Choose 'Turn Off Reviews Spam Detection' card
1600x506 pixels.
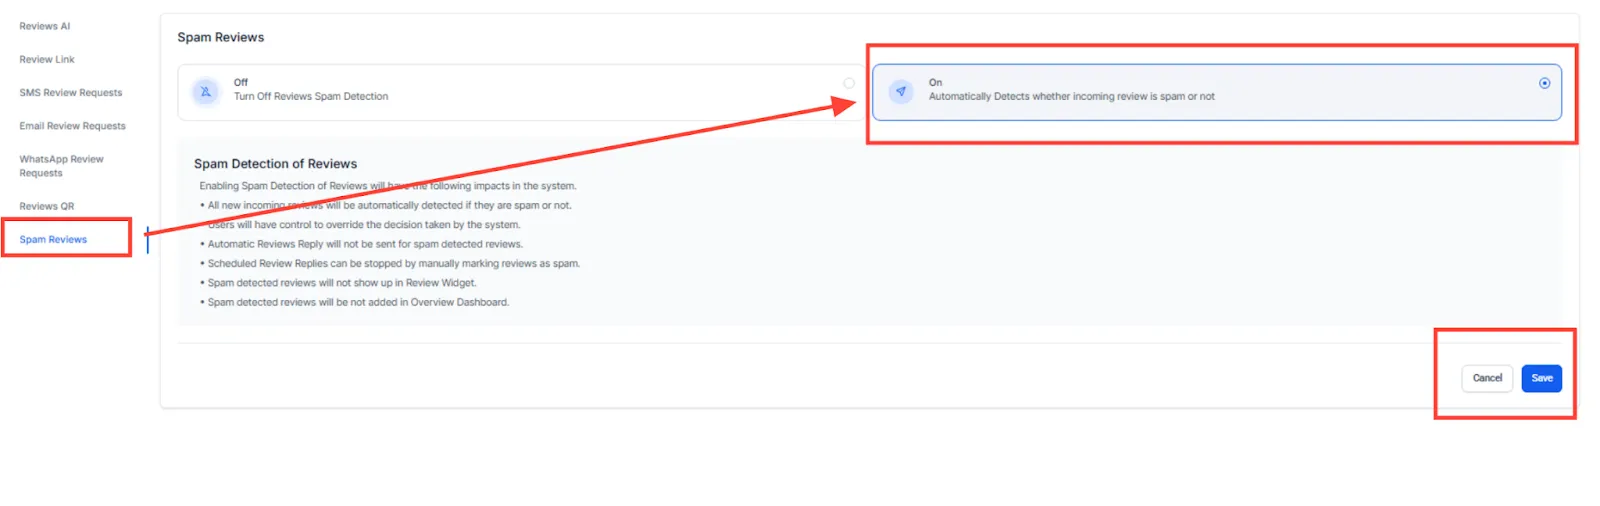pos(521,92)
